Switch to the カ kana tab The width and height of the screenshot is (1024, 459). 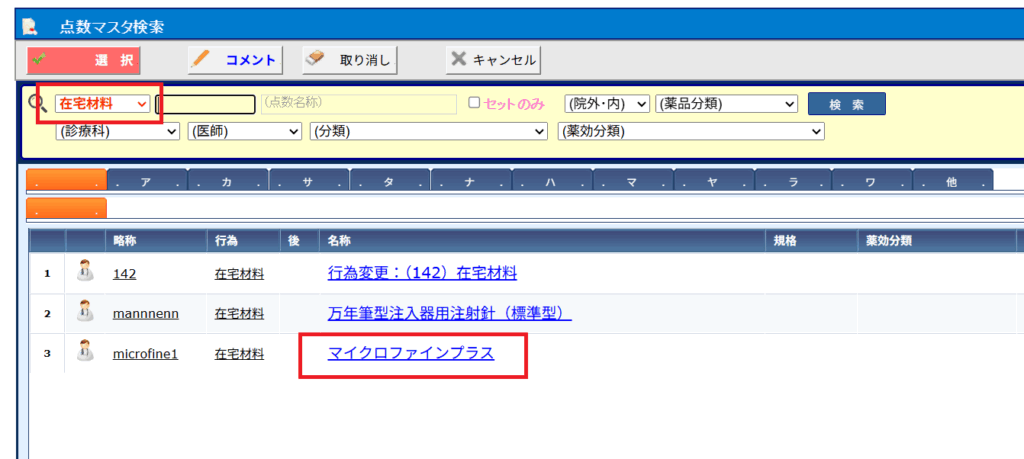point(227,182)
